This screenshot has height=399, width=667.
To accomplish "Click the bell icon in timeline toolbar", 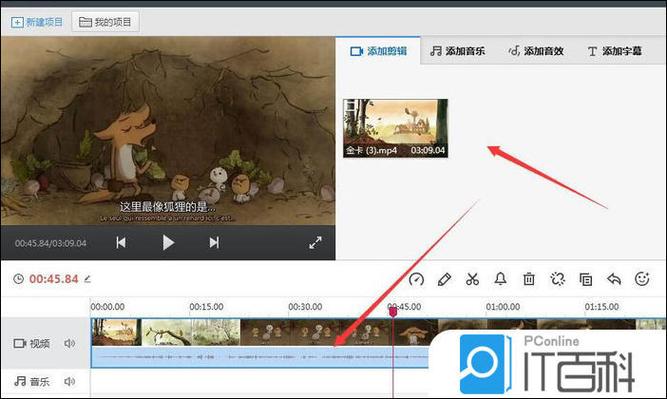I will click(500, 279).
